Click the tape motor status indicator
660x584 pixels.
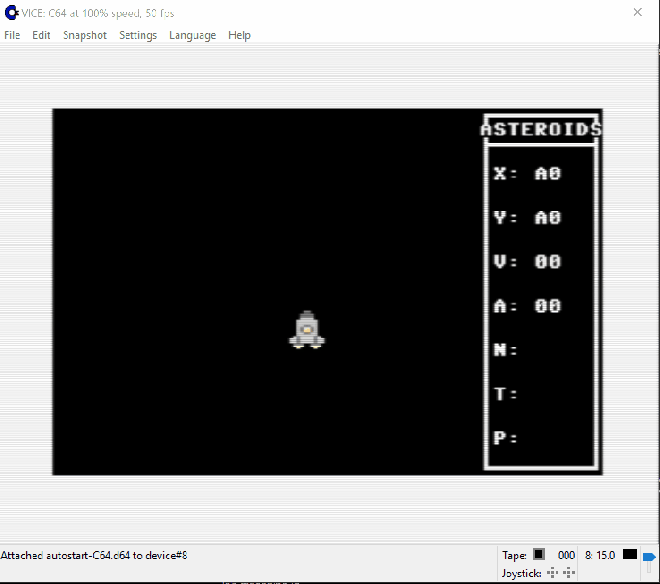point(539,554)
